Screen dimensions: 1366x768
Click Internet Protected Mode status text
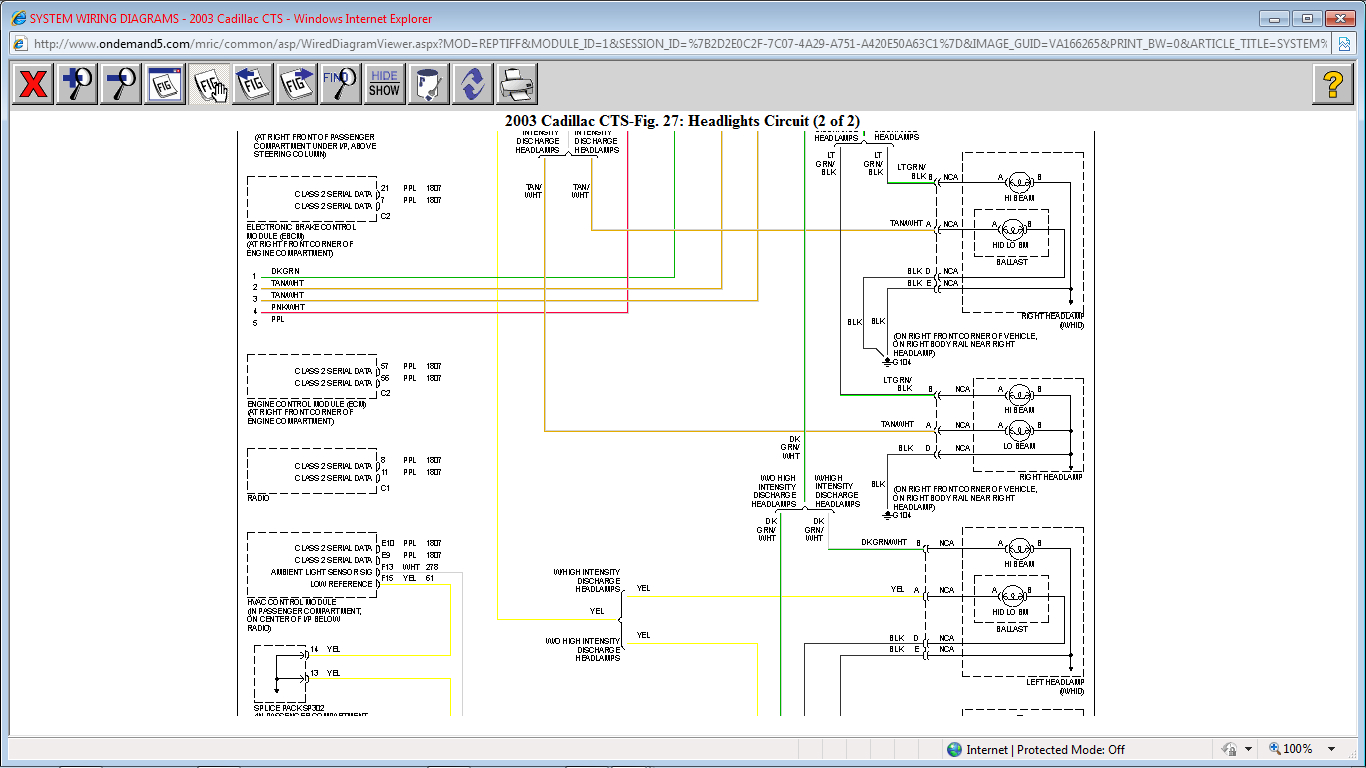[x=1045, y=749]
